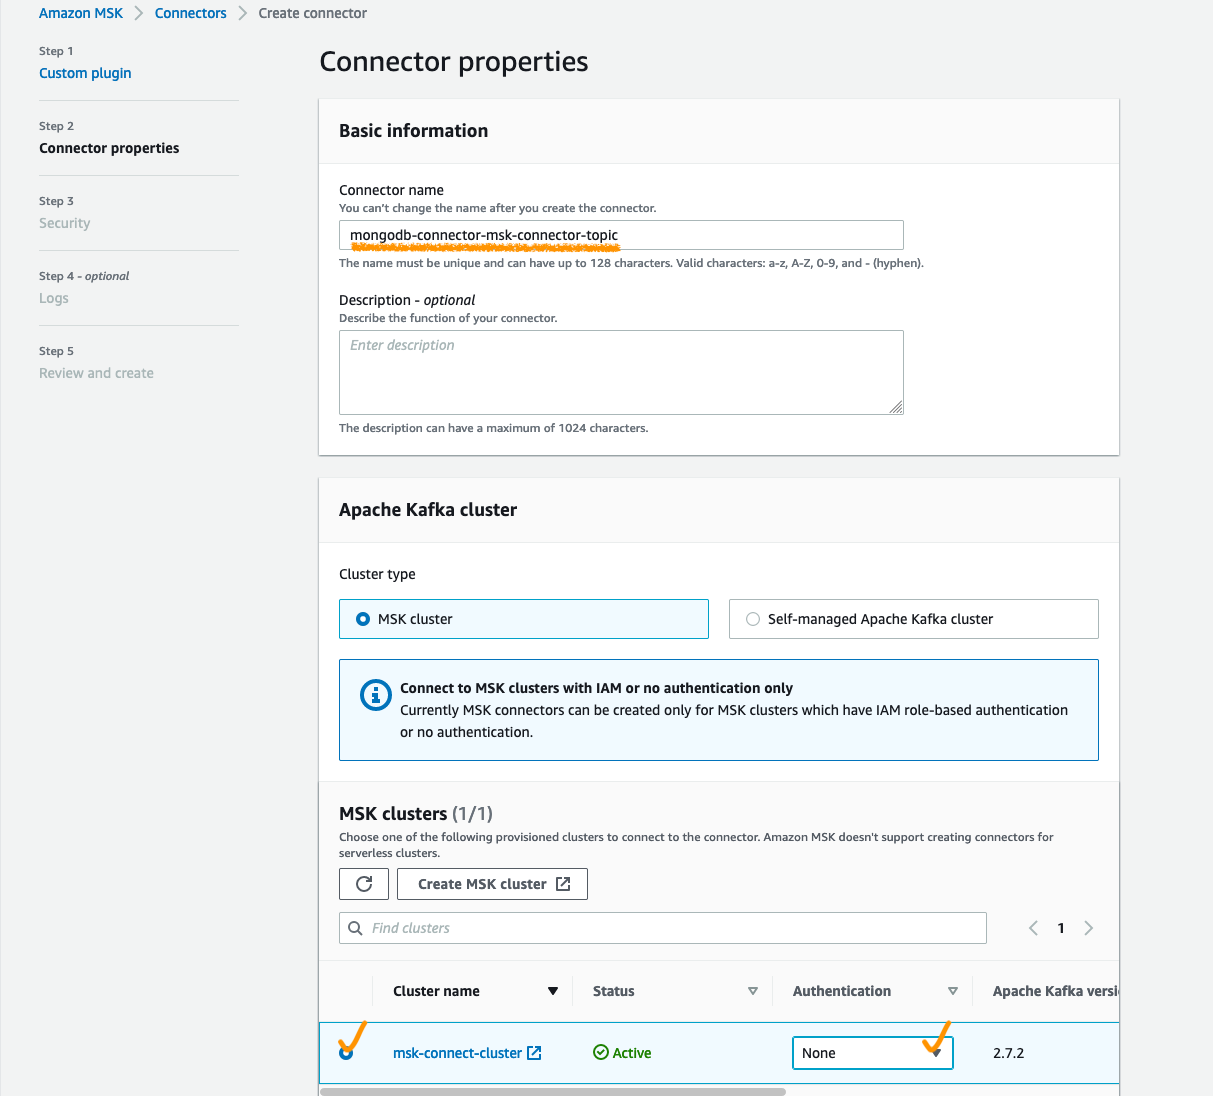Sort by Cluster name column arrow
The height and width of the screenshot is (1096, 1213).
pos(553,991)
